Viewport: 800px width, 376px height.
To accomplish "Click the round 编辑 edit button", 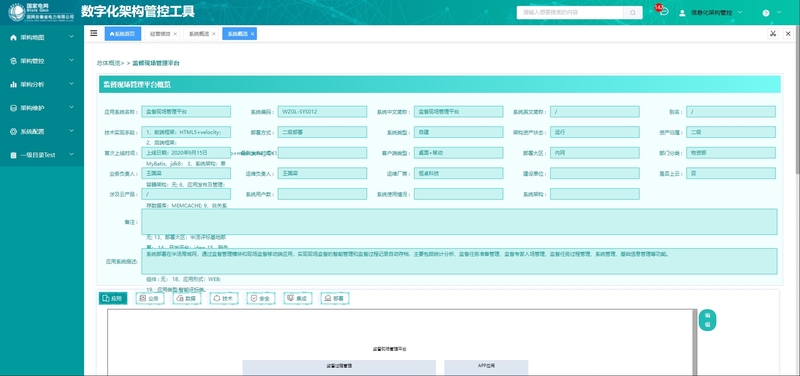I will [x=707, y=320].
